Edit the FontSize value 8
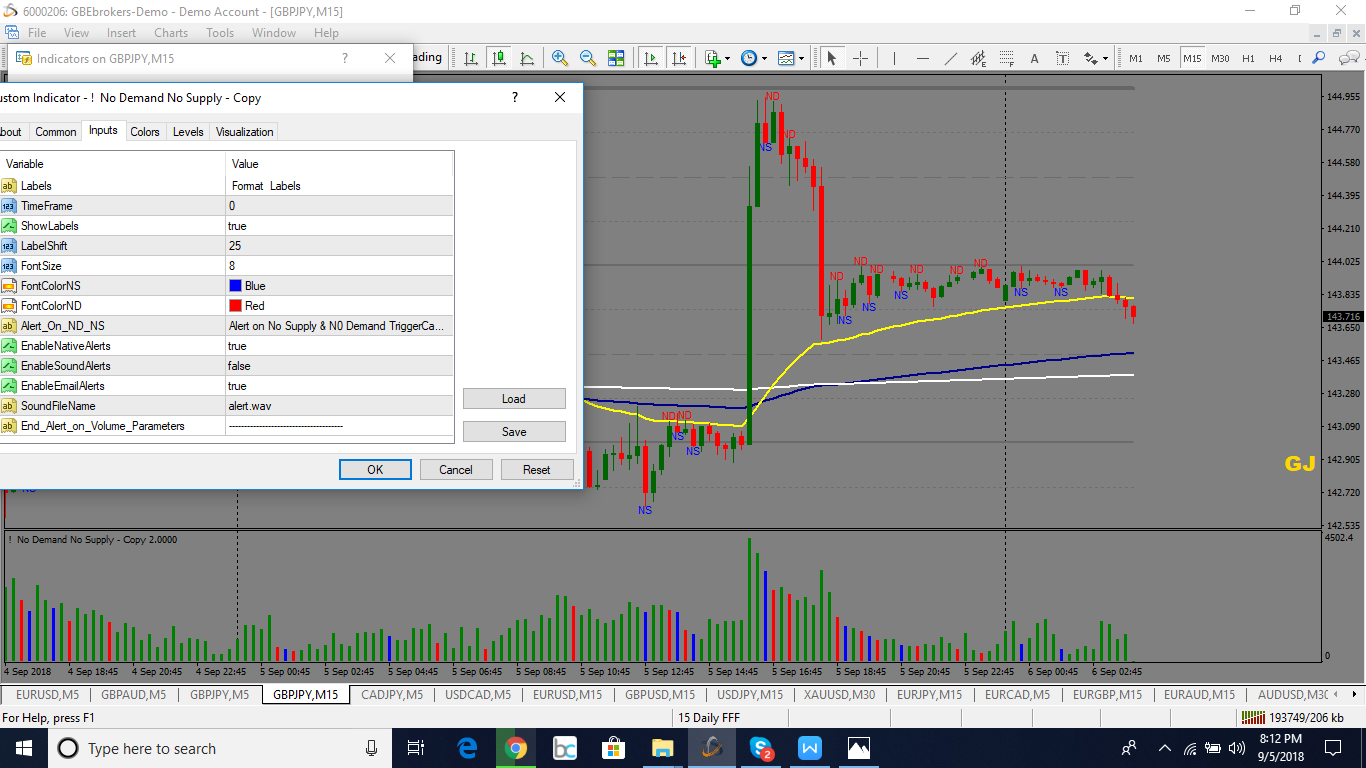Screen dimensions: 1366x768 click(340, 266)
